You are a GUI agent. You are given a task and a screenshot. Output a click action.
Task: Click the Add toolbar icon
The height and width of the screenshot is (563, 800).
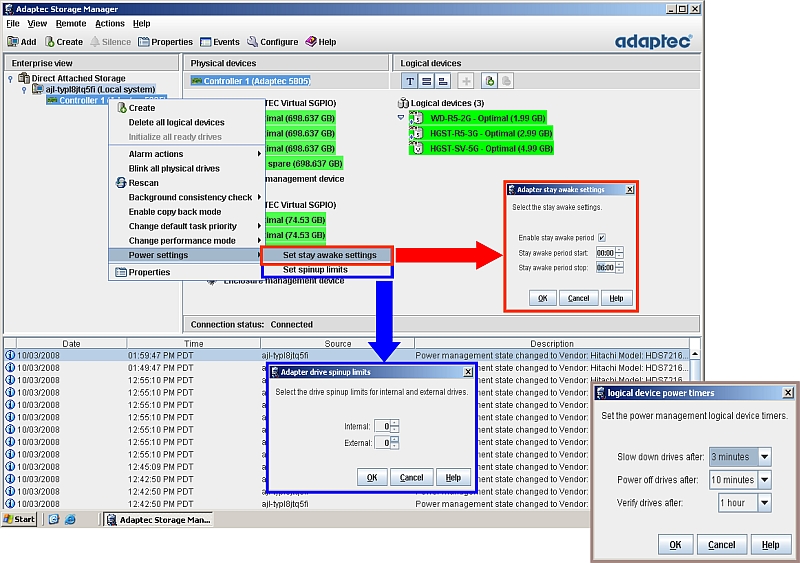pyautogui.click(x=13, y=42)
